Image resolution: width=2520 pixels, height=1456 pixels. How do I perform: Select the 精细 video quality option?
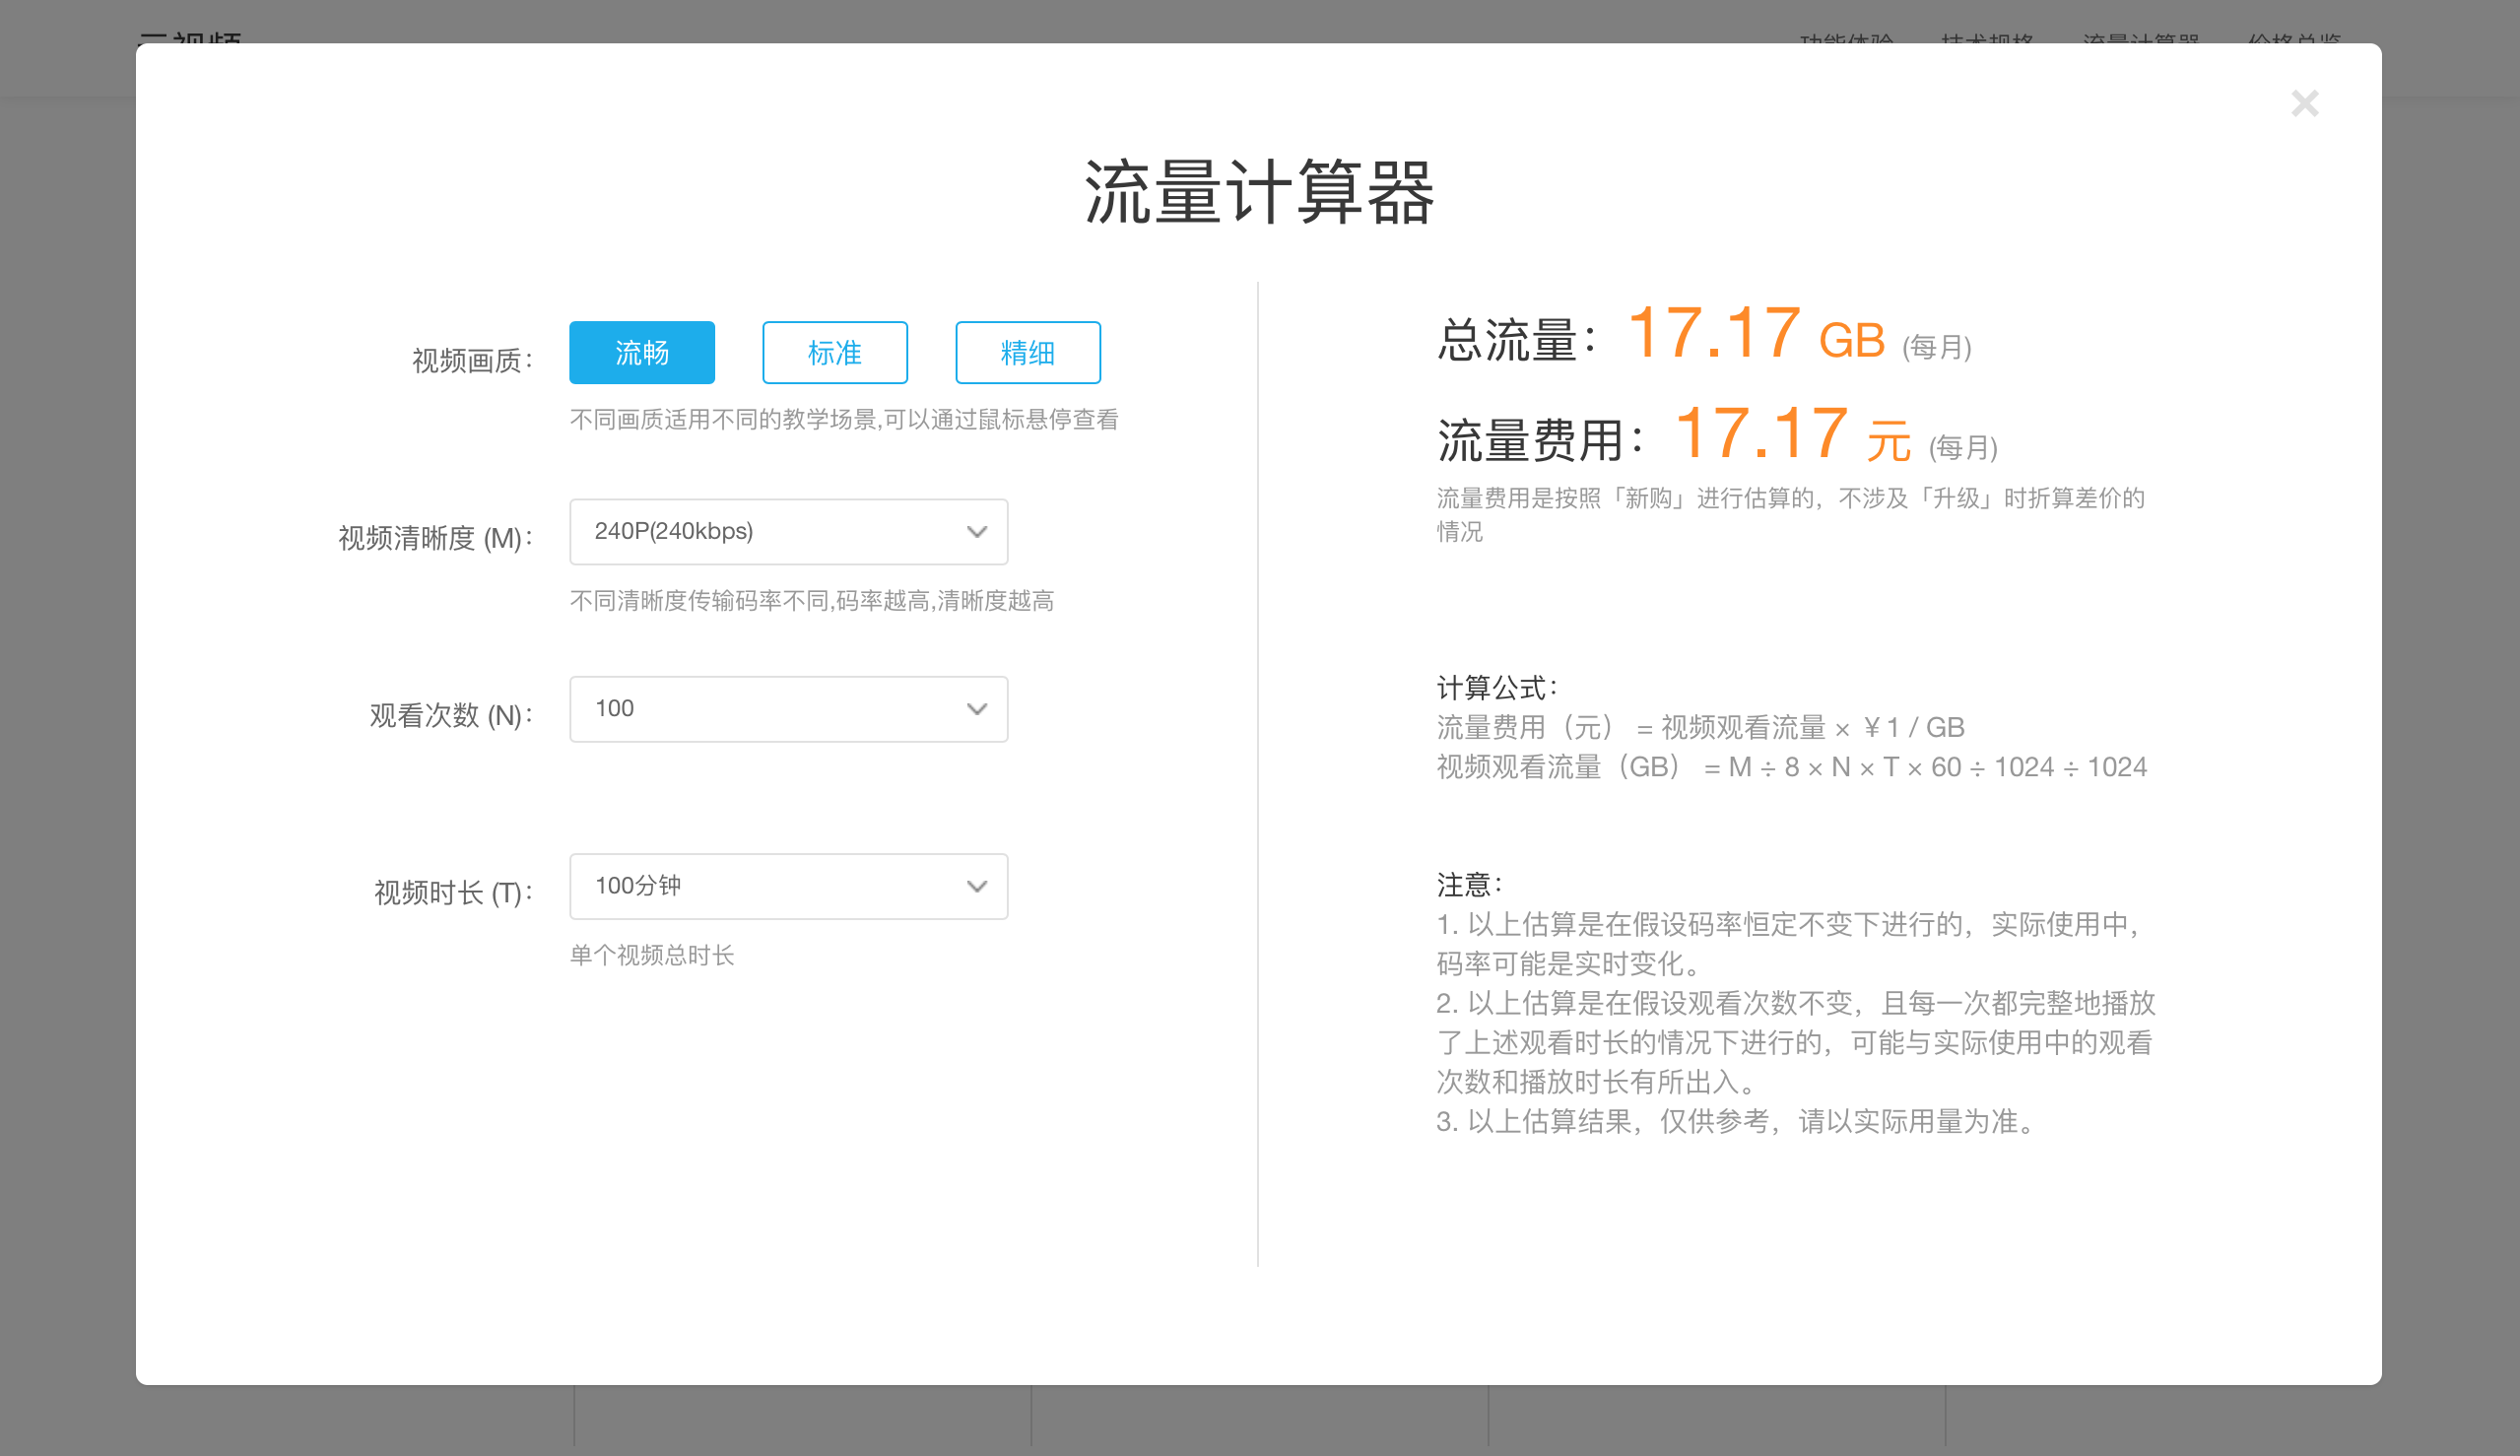coord(1027,352)
